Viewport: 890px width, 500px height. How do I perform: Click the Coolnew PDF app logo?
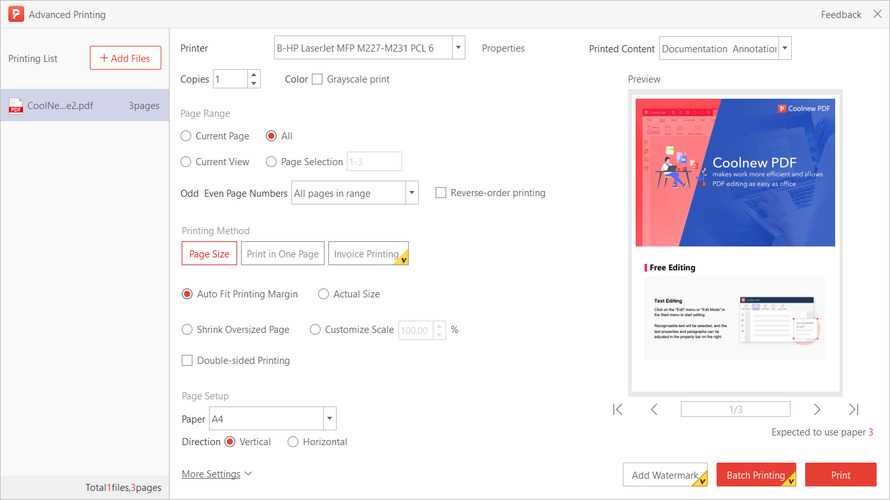(14, 15)
